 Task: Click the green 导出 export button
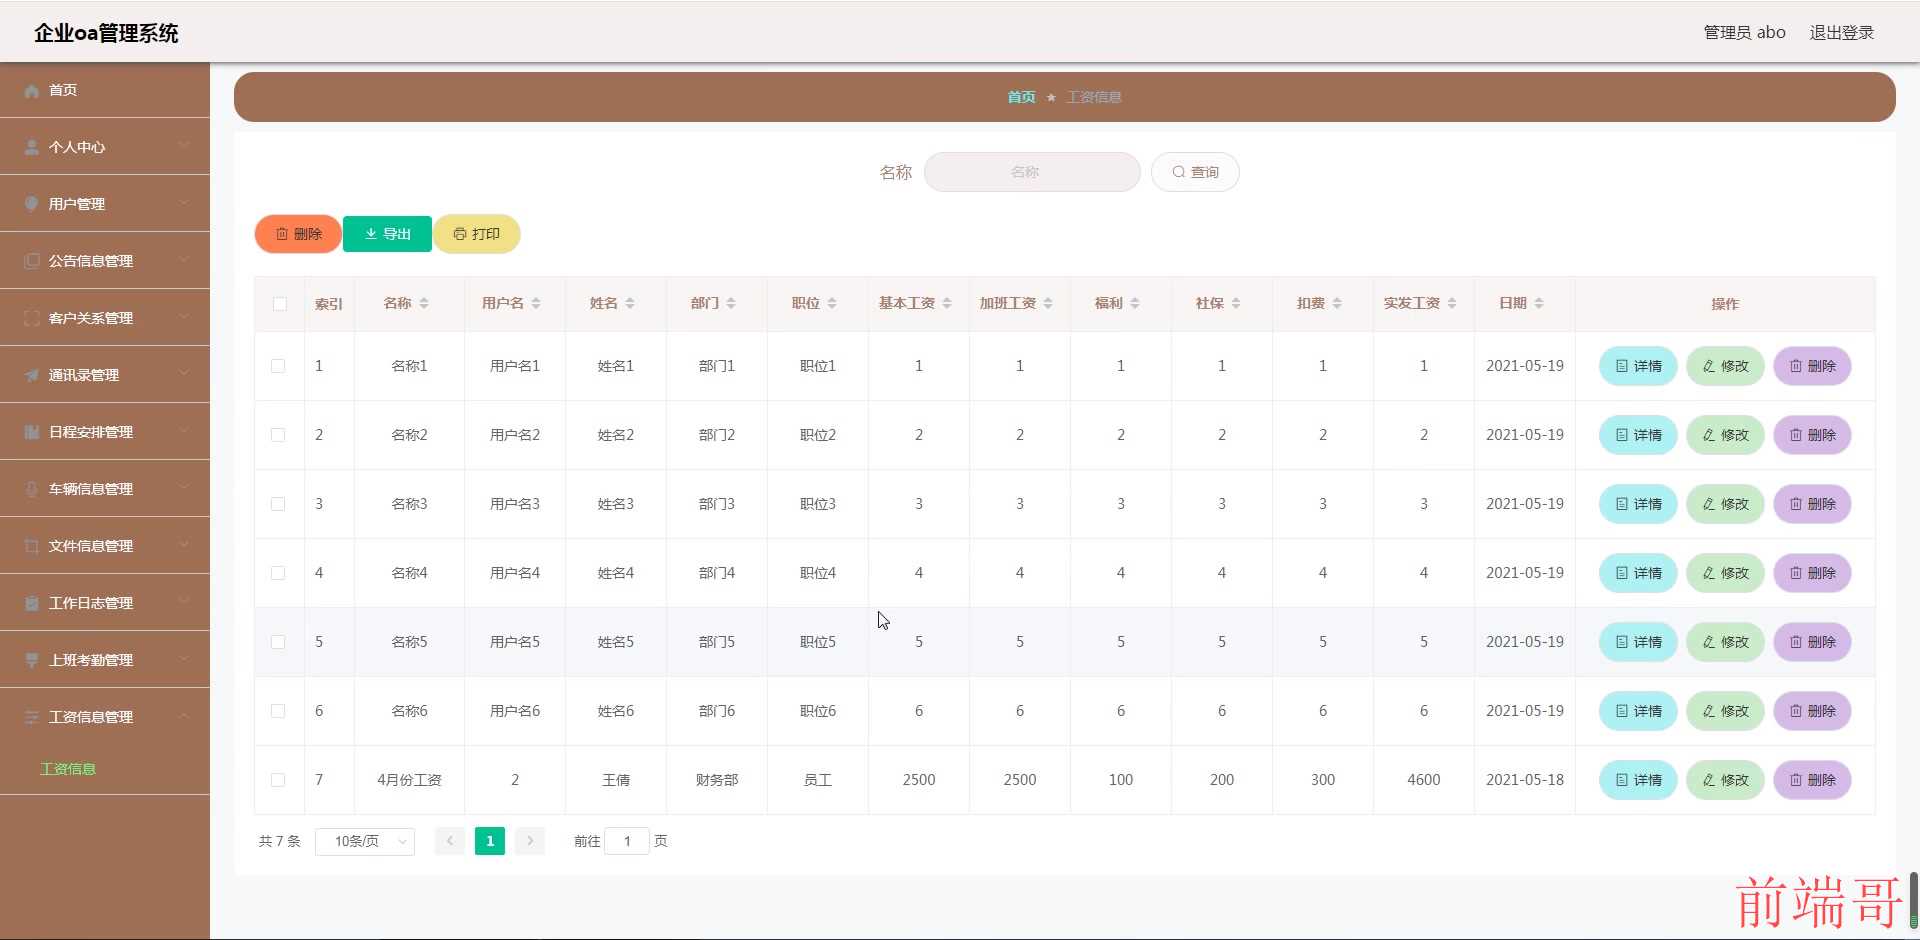[x=387, y=234]
